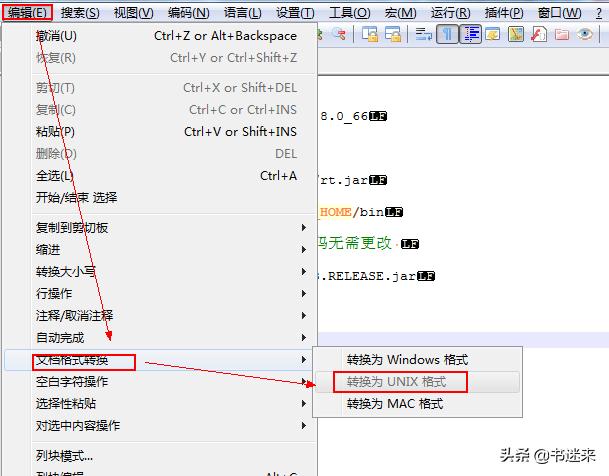This screenshot has width=609, height=476.
Task: Open the Function List toolbar icon
Action: [539, 34]
